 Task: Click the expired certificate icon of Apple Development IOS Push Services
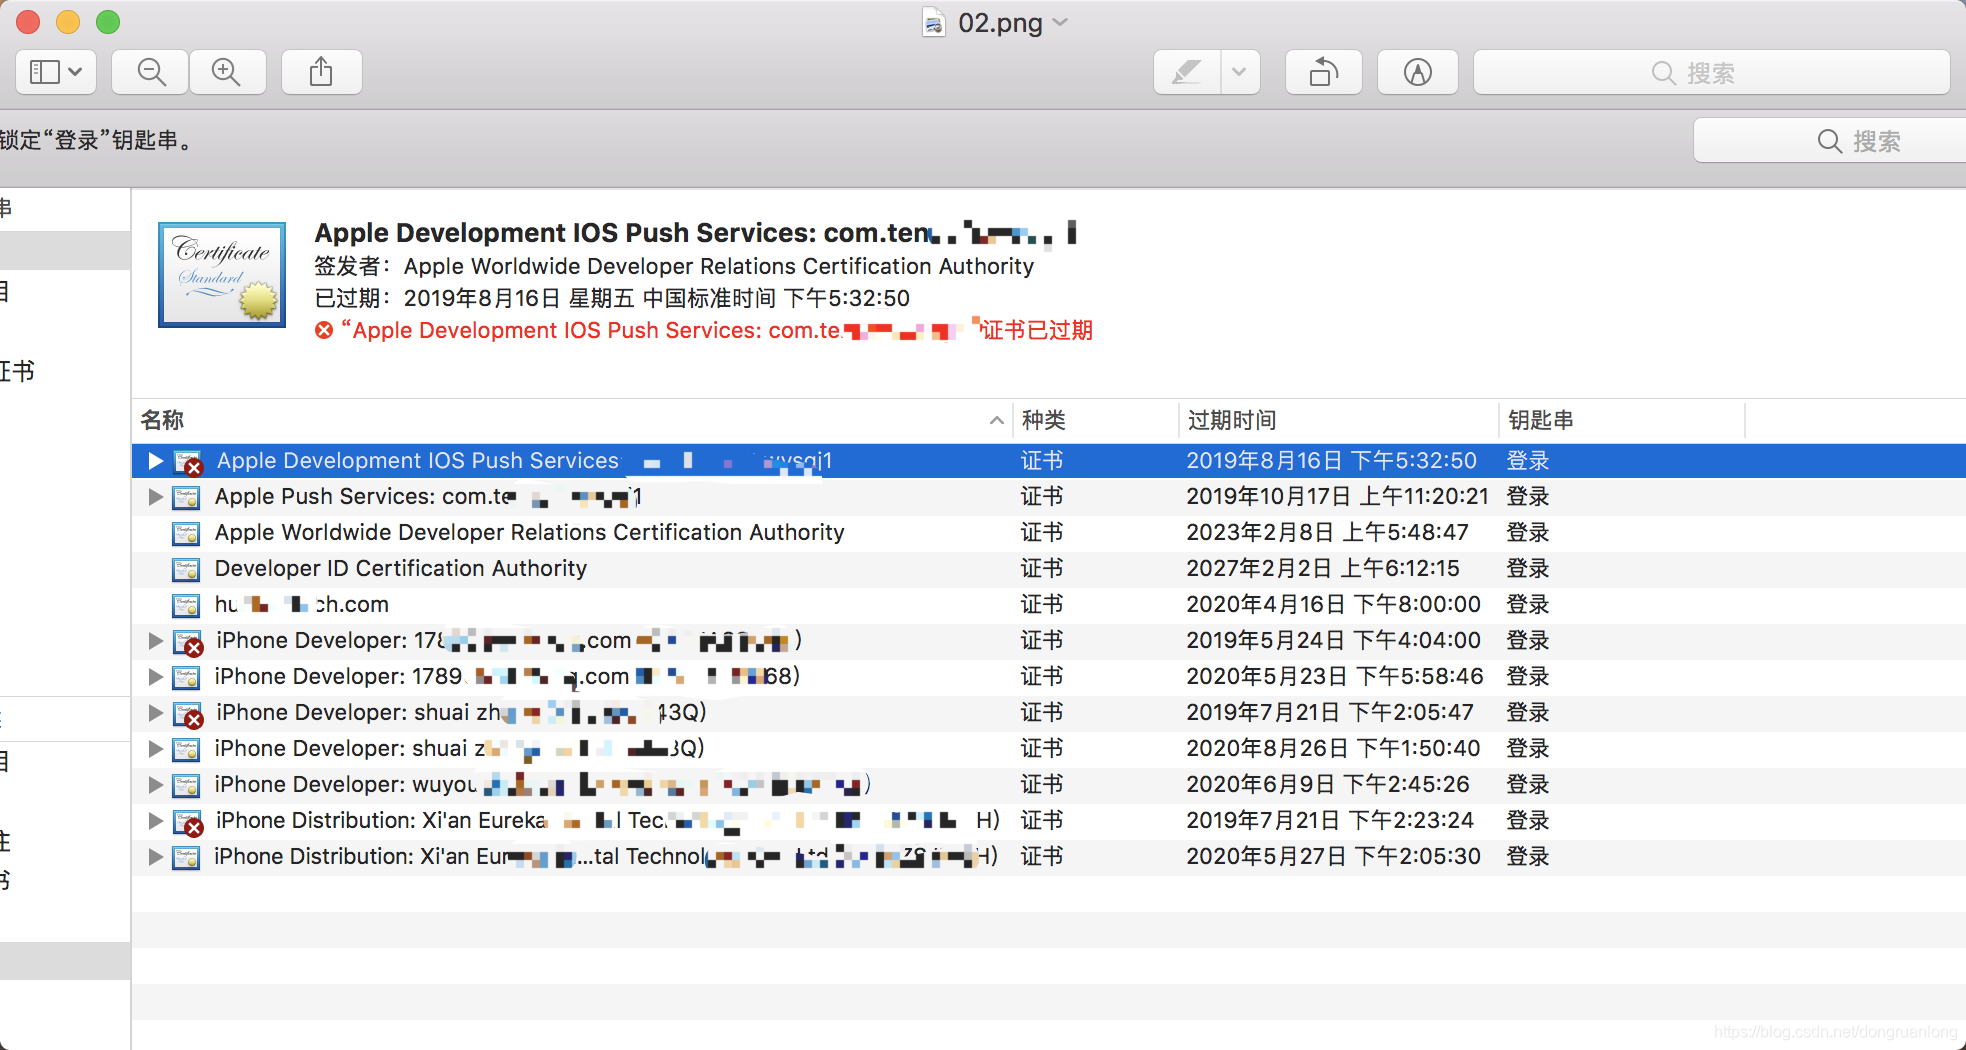pyautogui.click(x=188, y=462)
